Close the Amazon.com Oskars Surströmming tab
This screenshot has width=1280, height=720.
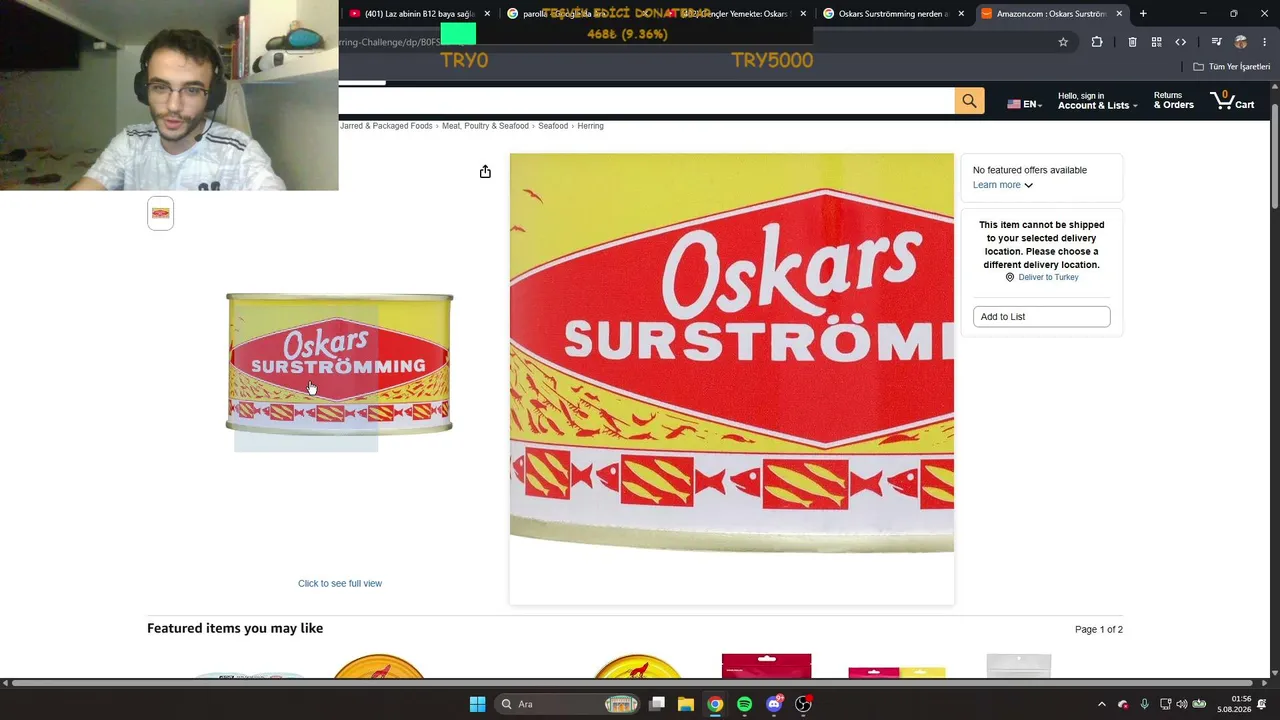click(1119, 14)
